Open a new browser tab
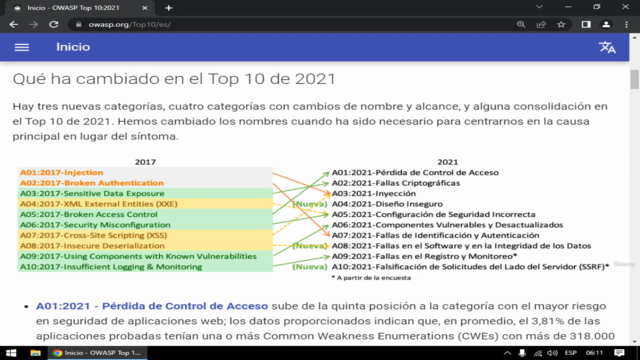The height and width of the screenshot is (360, 640). pyautogui.click(x=169, y=8)
